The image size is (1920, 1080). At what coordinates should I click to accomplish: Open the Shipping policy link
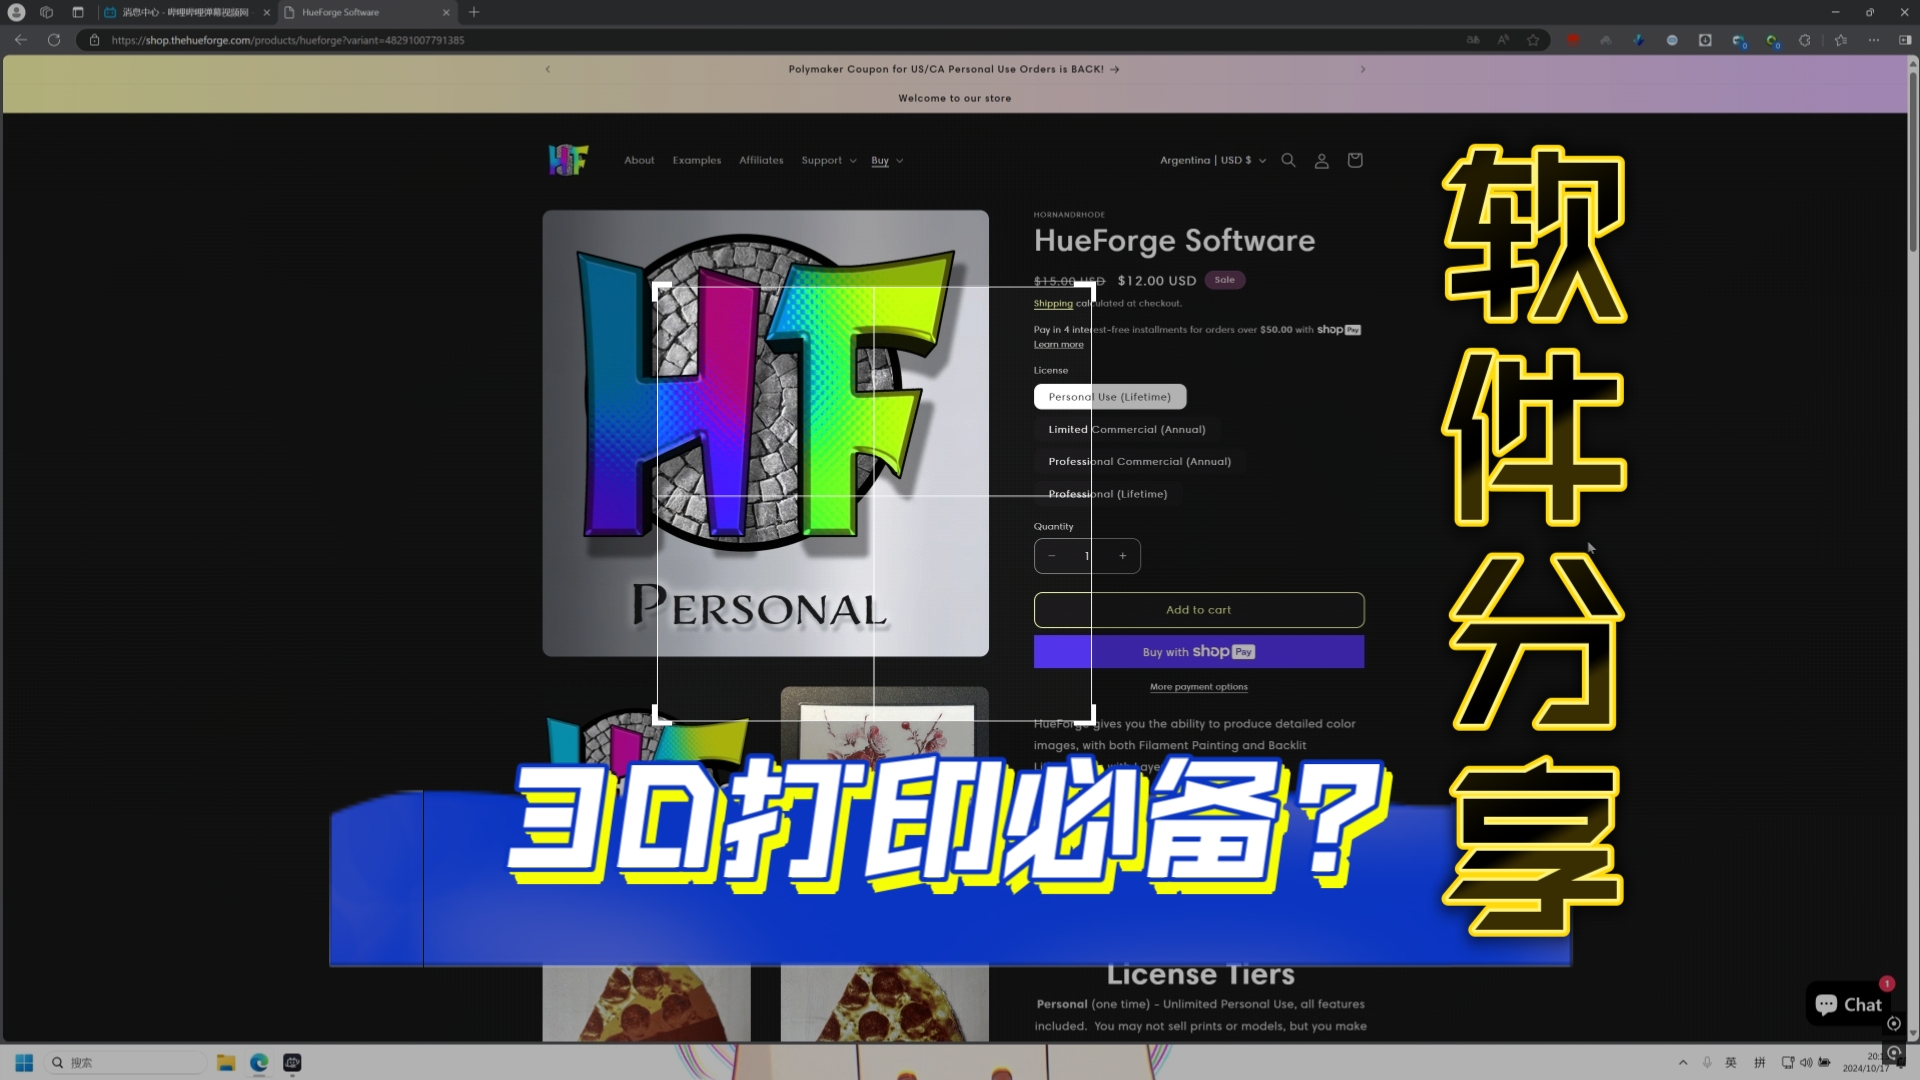[x=1052, y=303]
